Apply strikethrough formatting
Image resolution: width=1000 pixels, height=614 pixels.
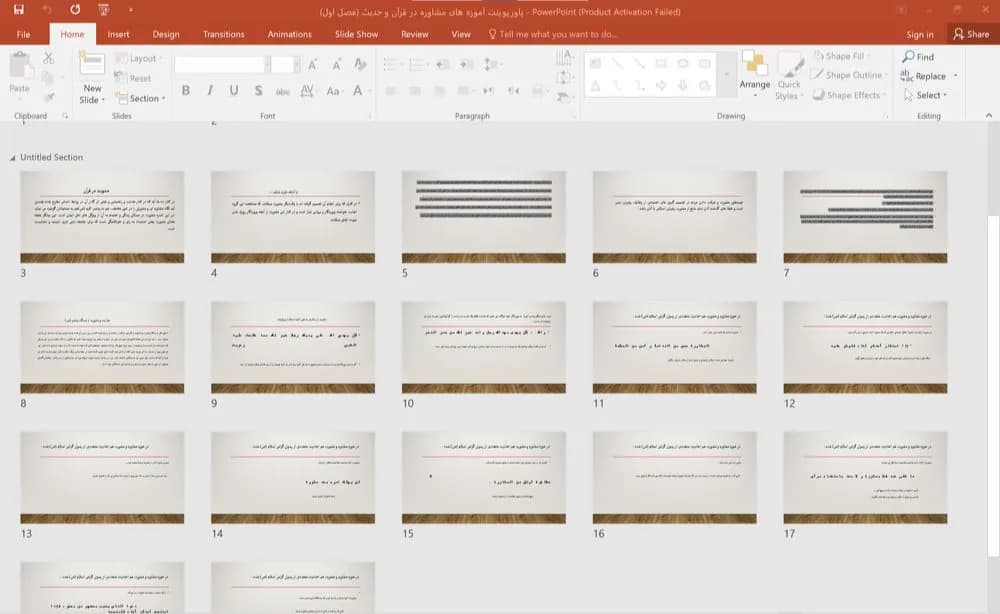point(283,91)
